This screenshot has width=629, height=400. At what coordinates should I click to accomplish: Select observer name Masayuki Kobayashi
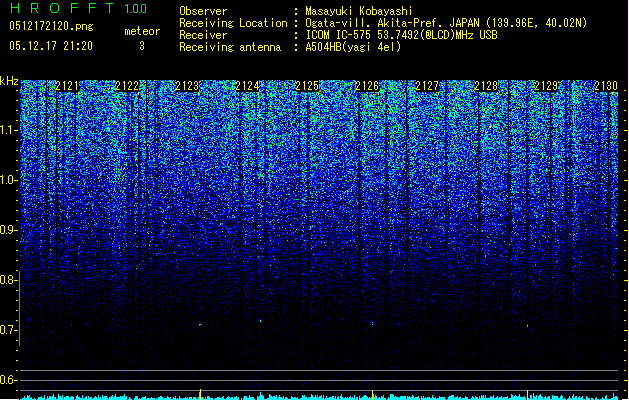[x=359, y=11]
